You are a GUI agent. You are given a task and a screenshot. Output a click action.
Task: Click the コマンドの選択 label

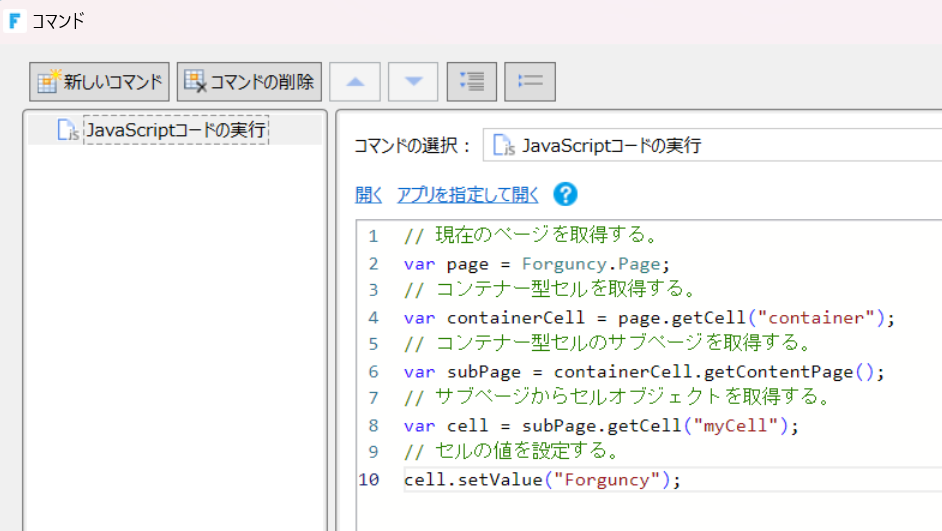coord(412,145)
